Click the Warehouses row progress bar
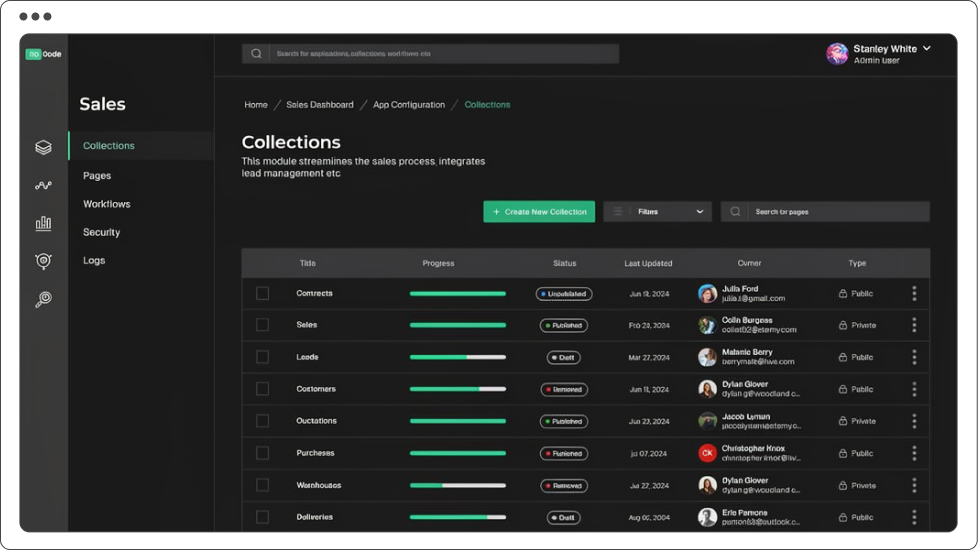 coord(458,485)
